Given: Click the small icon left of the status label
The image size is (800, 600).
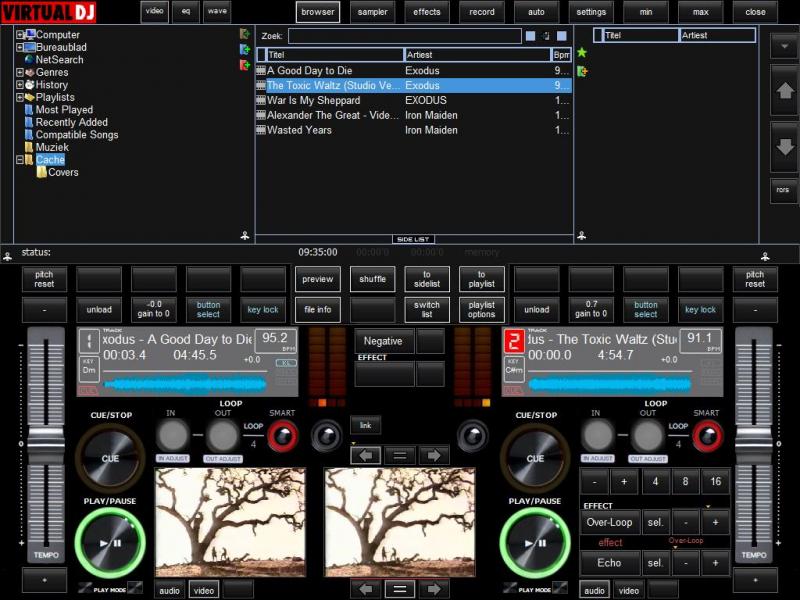Looking at the screenshot, I should click(x=7, y=257).
